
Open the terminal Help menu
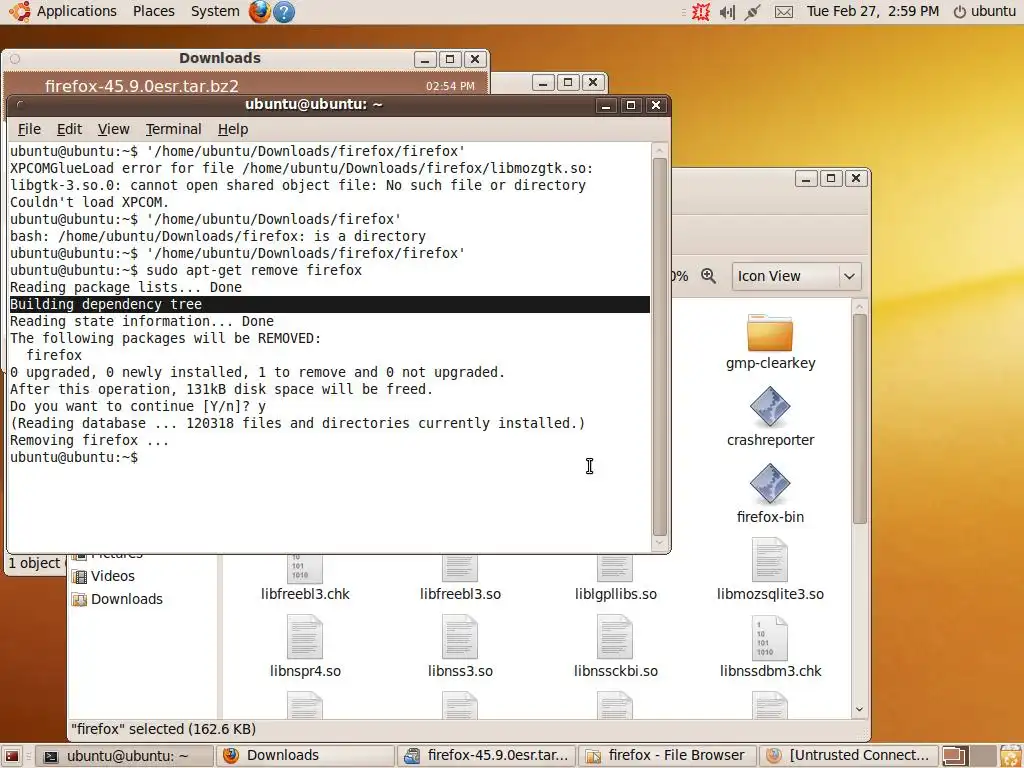point(232,129)
